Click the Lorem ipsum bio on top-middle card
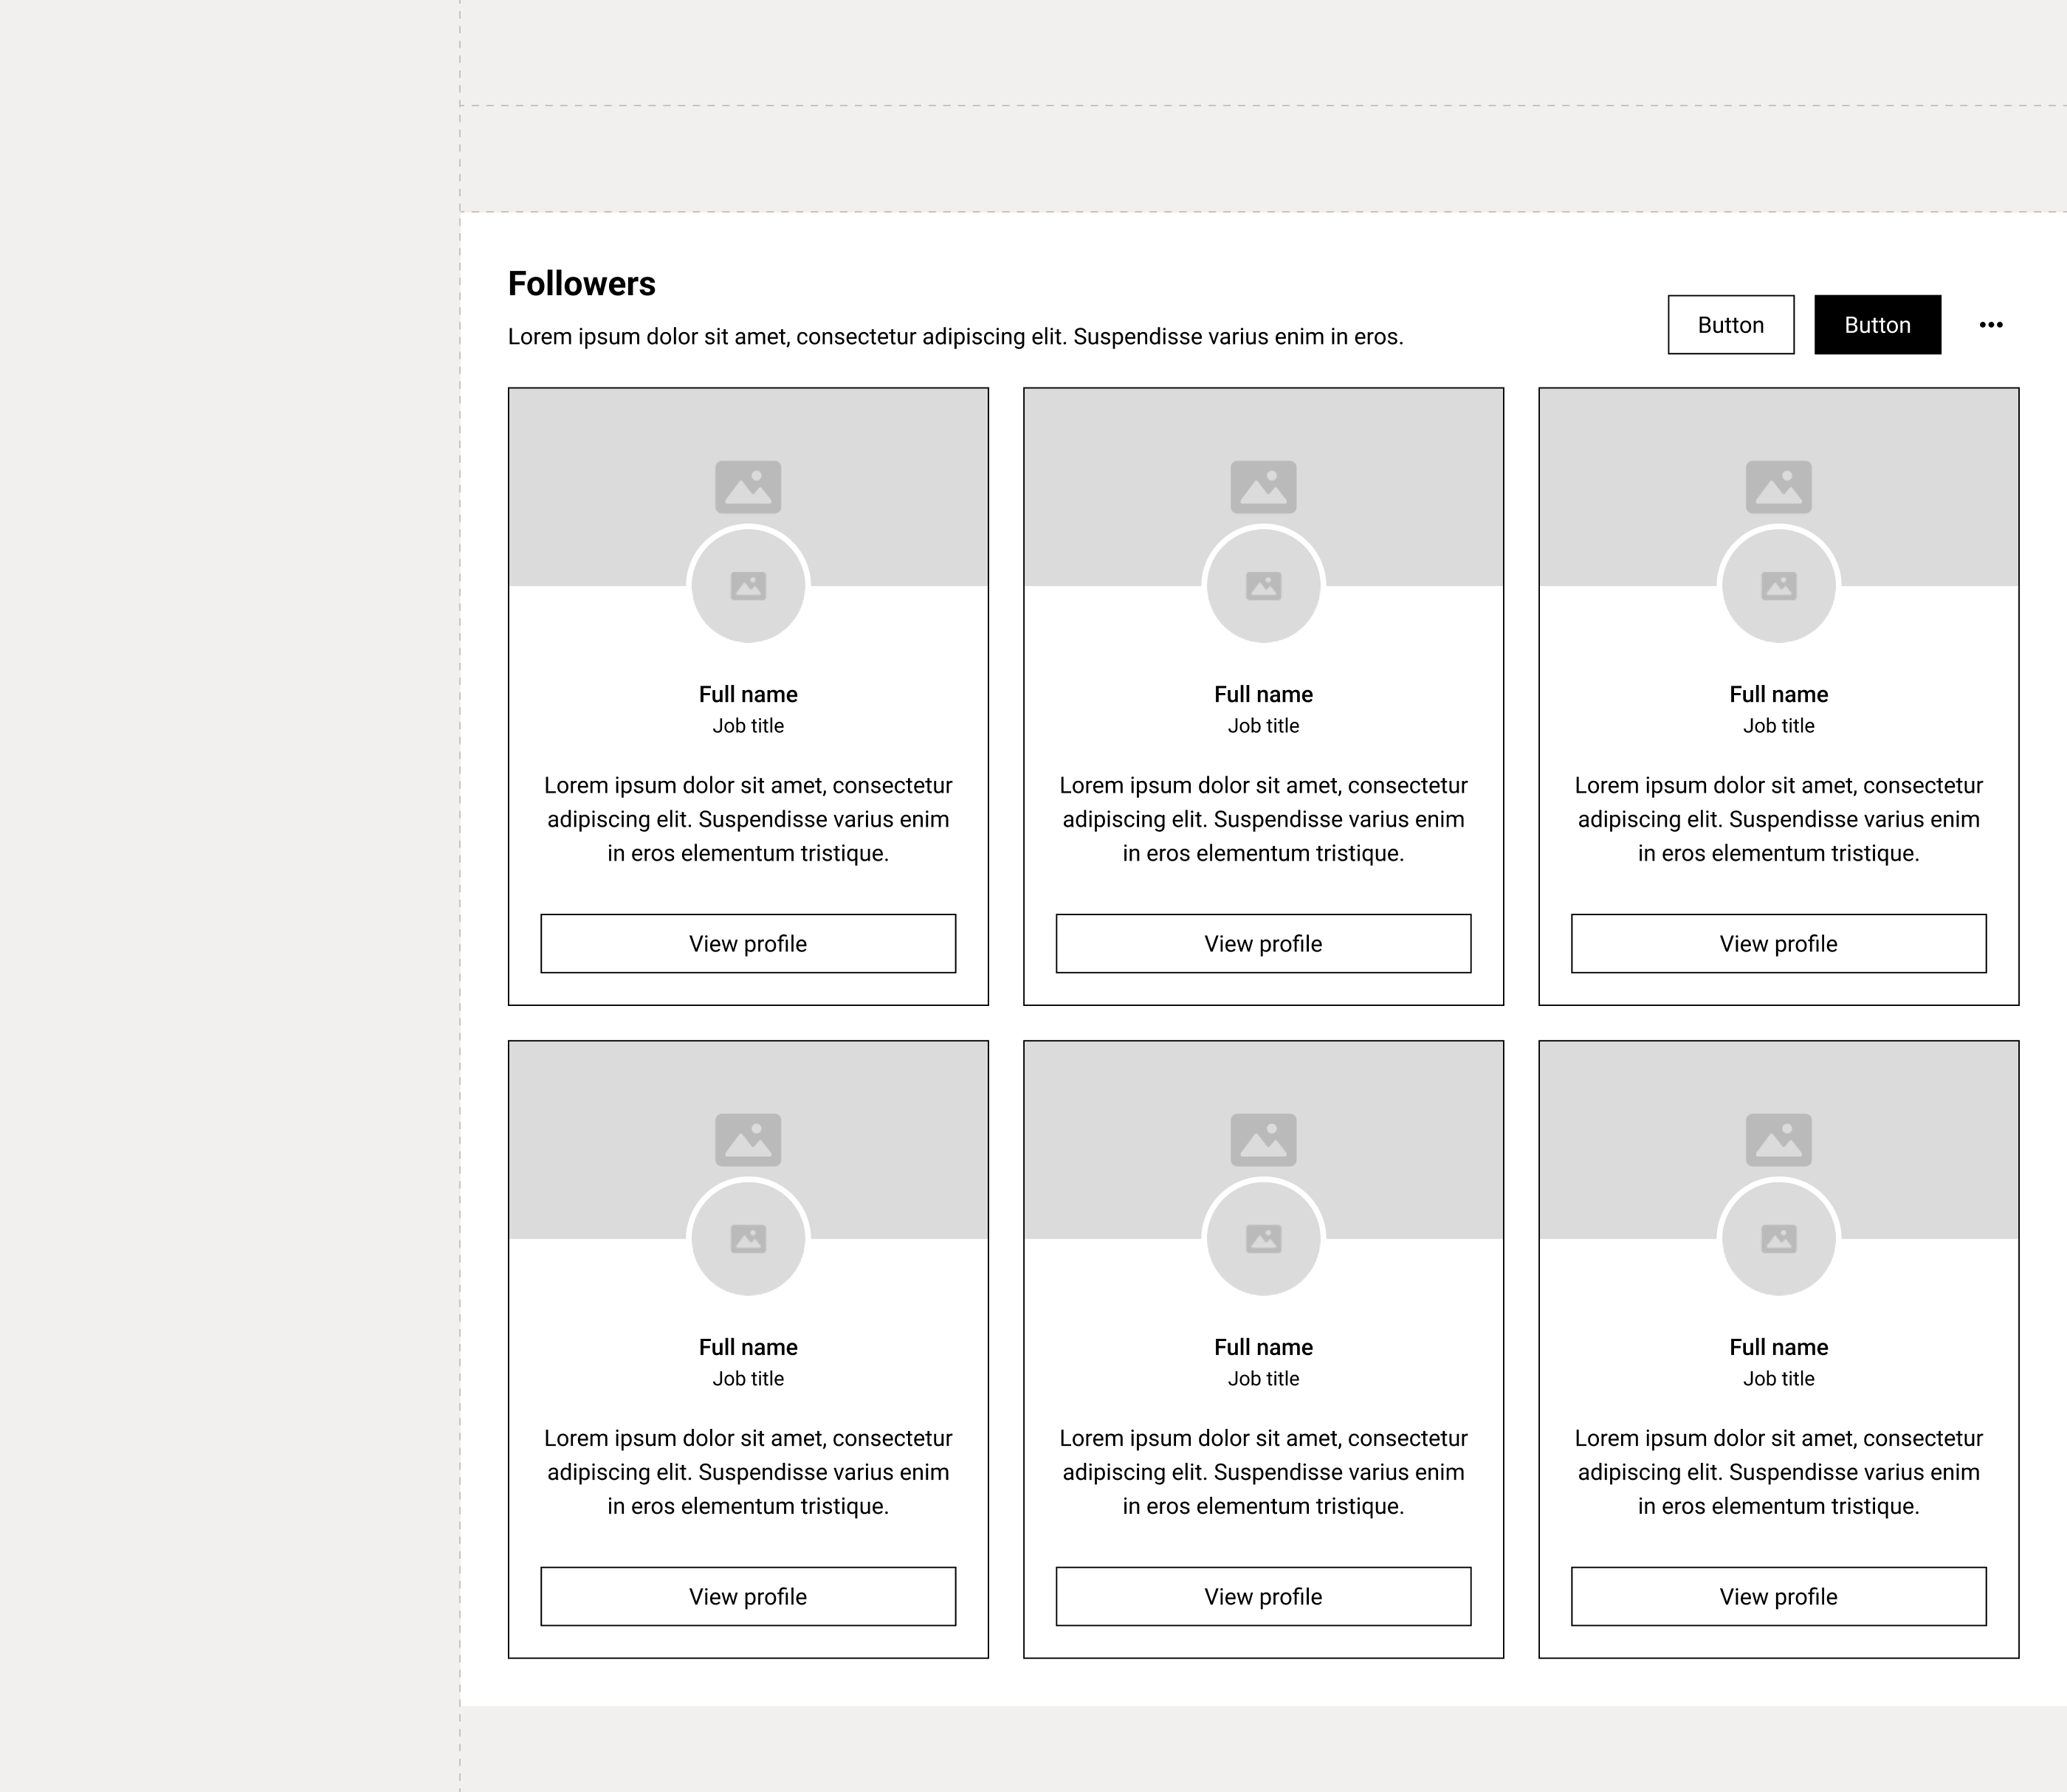The height and width of the screenshot is (1792, 2067). 1263,819
